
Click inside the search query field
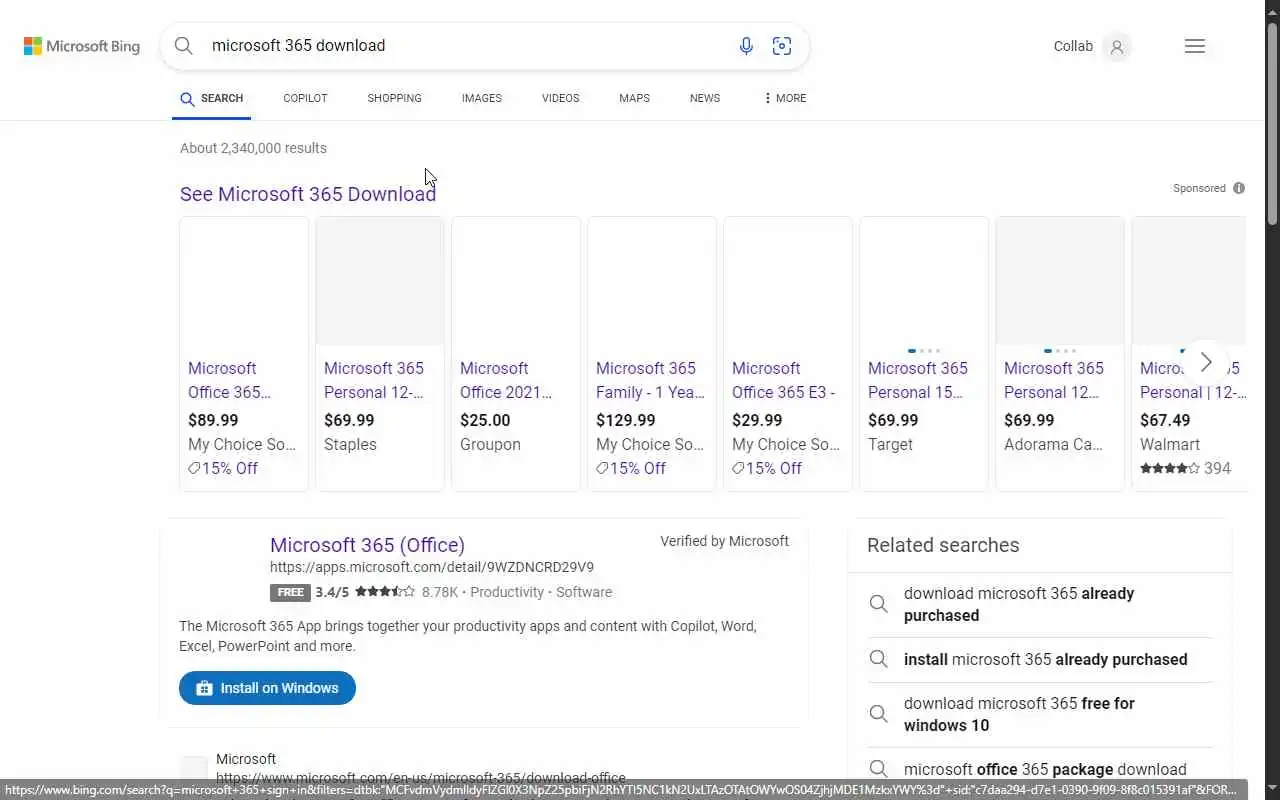460,46
